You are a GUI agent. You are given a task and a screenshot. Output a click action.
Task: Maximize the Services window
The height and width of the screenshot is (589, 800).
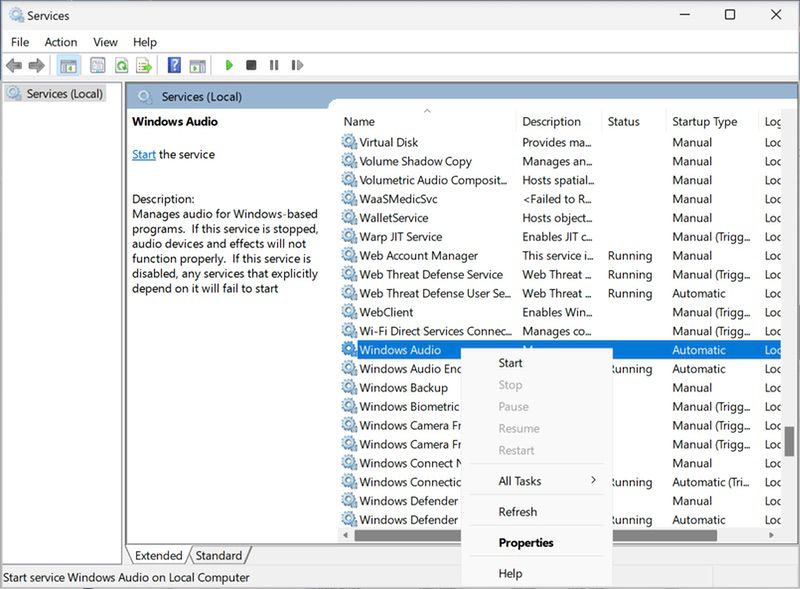730,15
